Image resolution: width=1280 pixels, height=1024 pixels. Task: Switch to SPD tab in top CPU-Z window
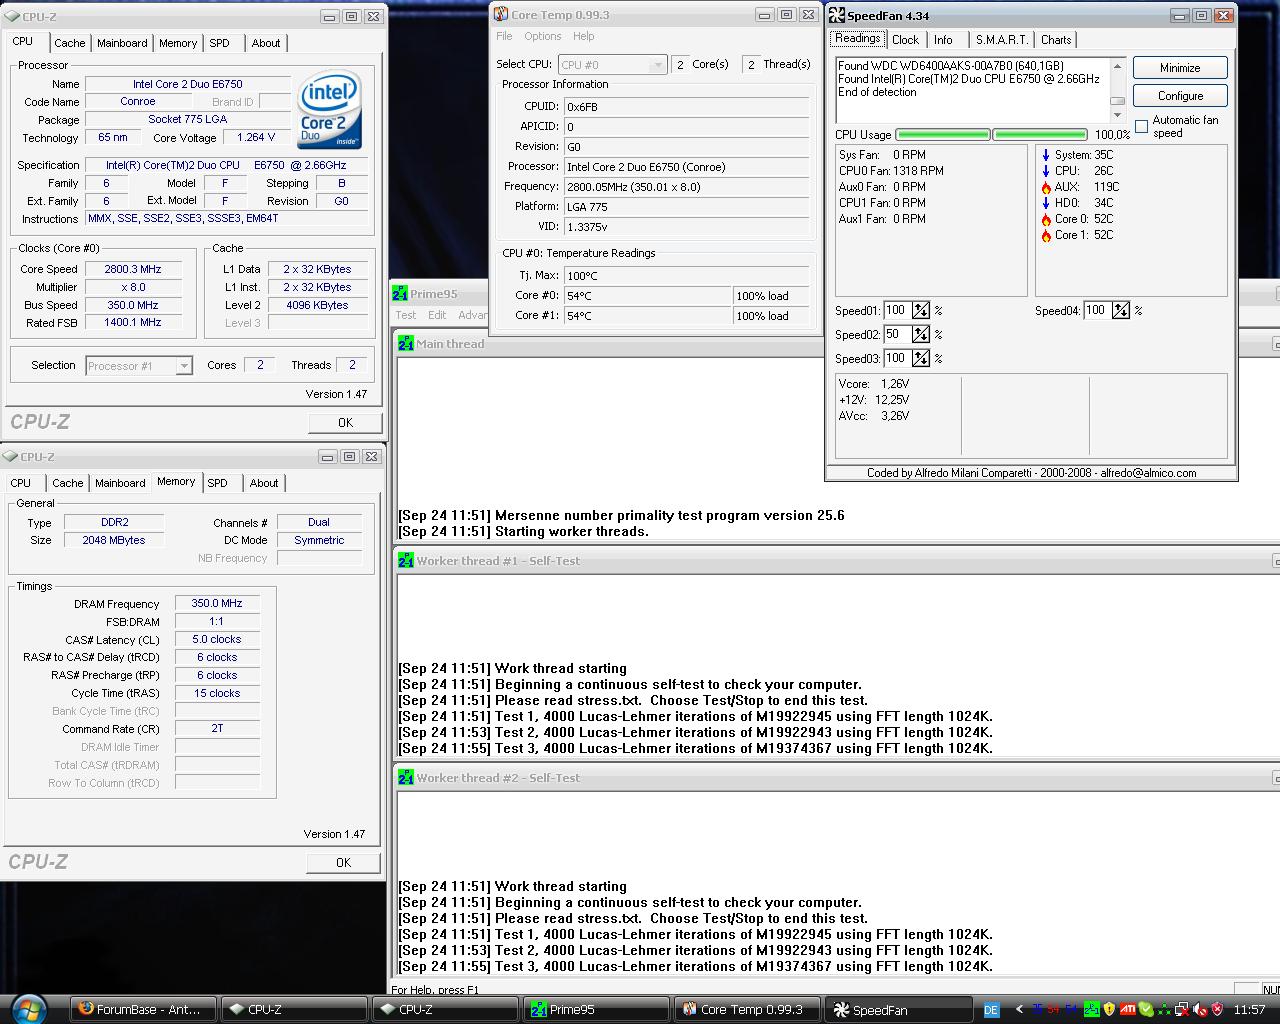tap(220, 43)
